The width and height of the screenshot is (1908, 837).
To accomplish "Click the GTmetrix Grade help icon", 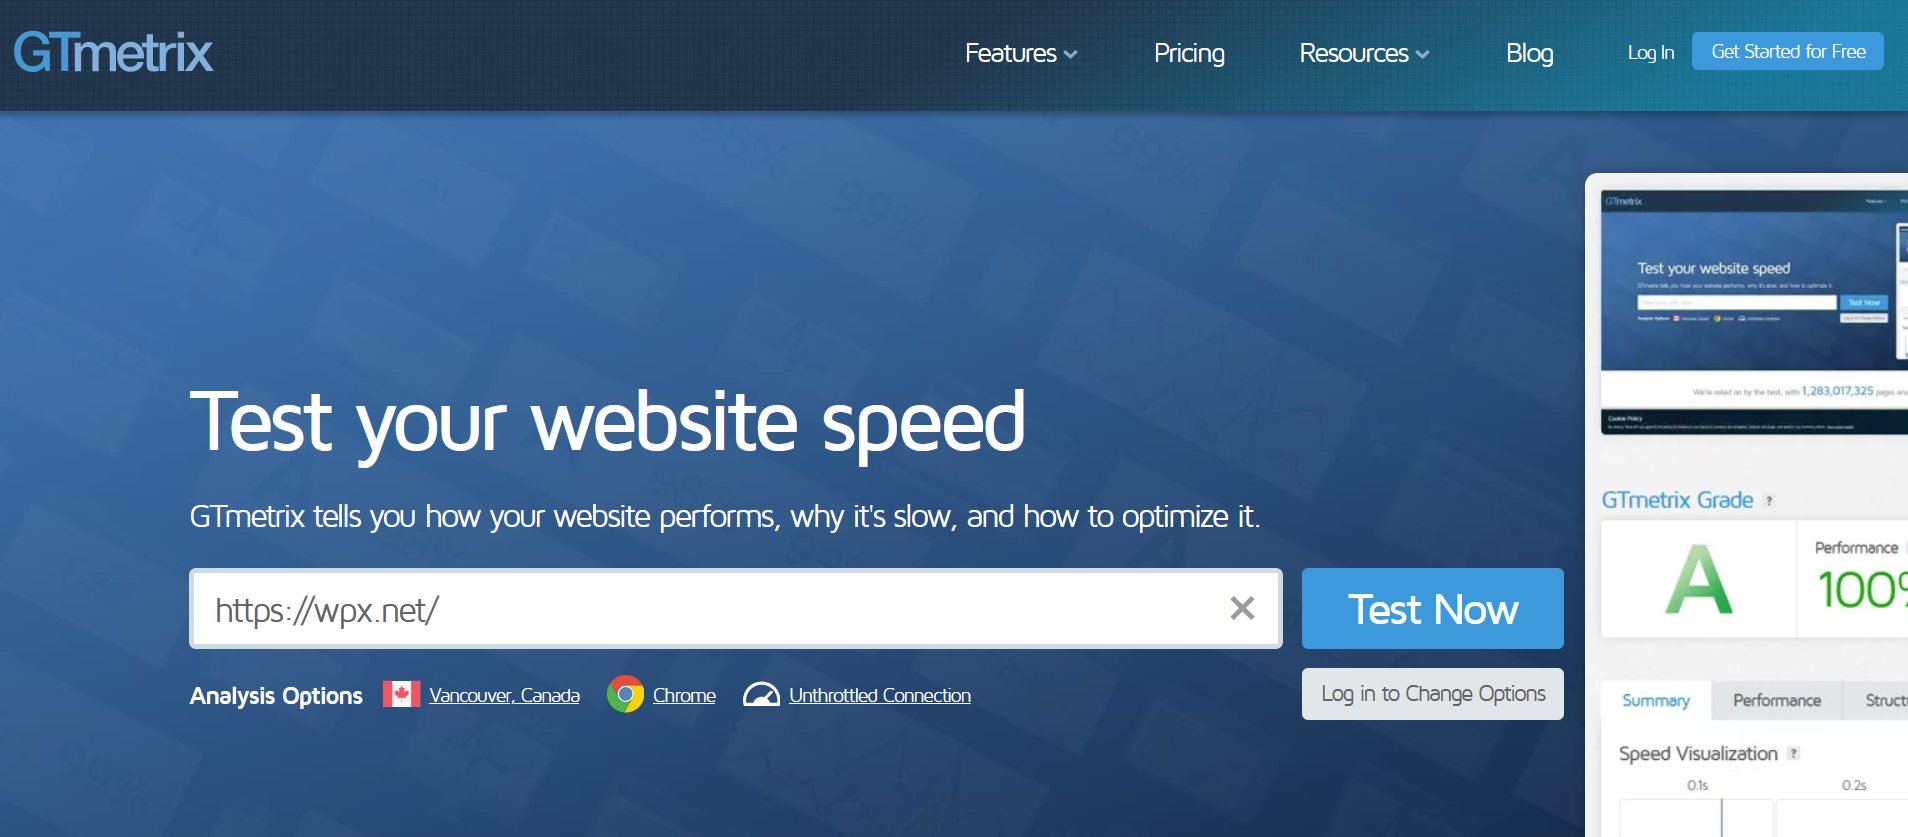I will click(1768, 501).
